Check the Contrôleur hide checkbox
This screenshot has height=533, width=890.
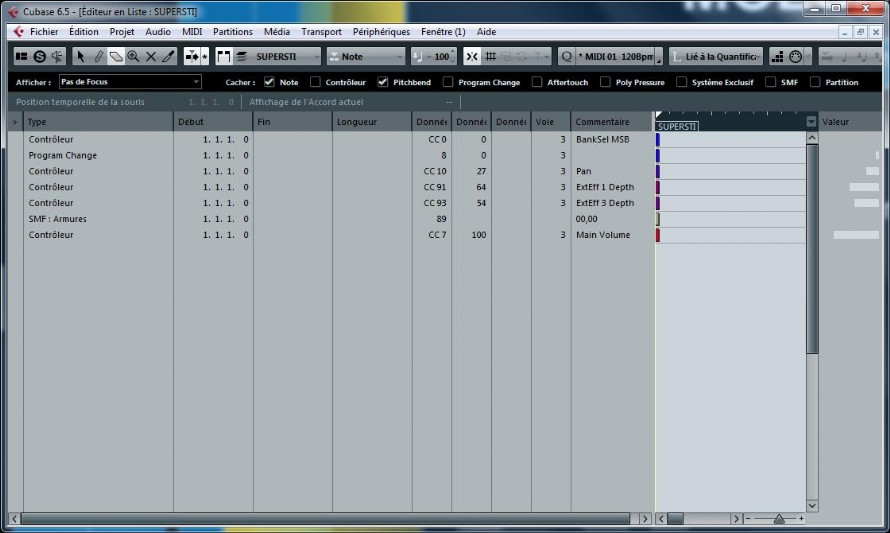coord(315,82)
